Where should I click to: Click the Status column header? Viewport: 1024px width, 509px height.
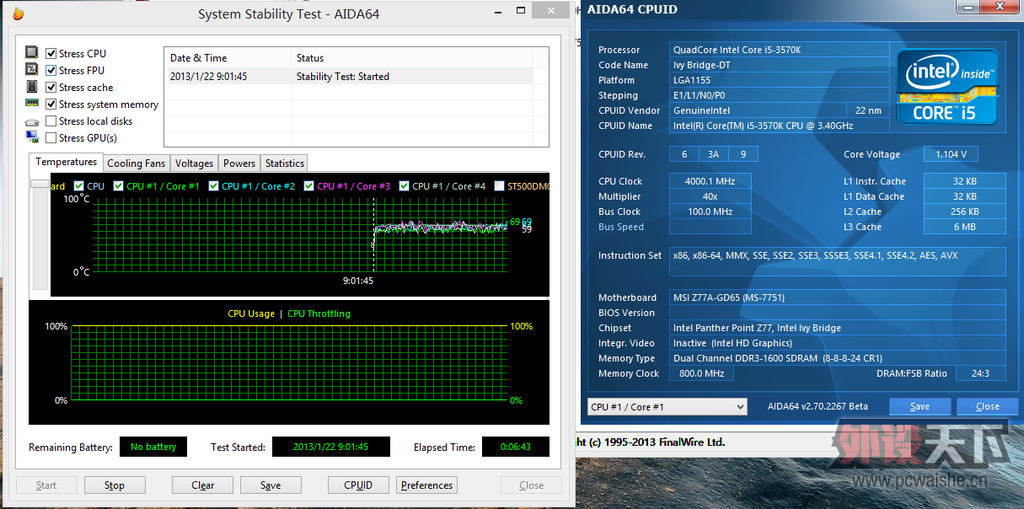(411, 57)
